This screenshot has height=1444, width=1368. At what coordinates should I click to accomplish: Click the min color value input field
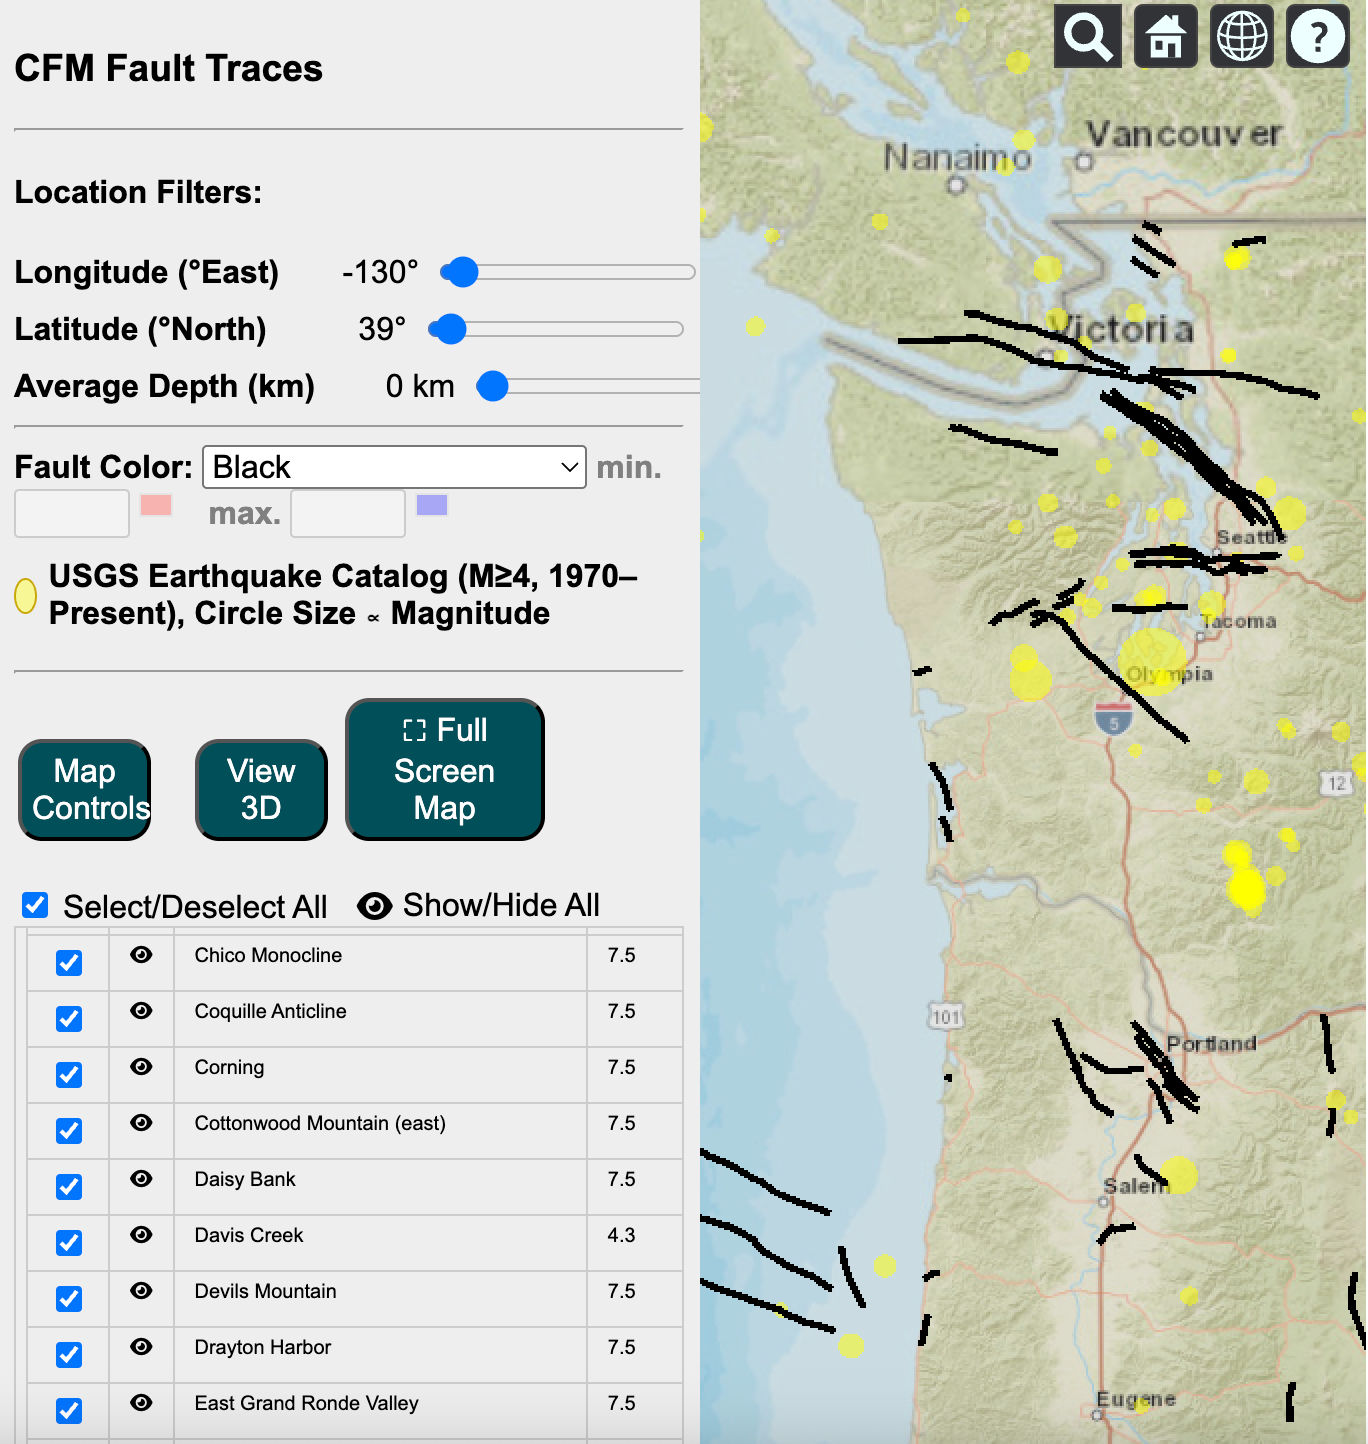click(x=72, y=514)
